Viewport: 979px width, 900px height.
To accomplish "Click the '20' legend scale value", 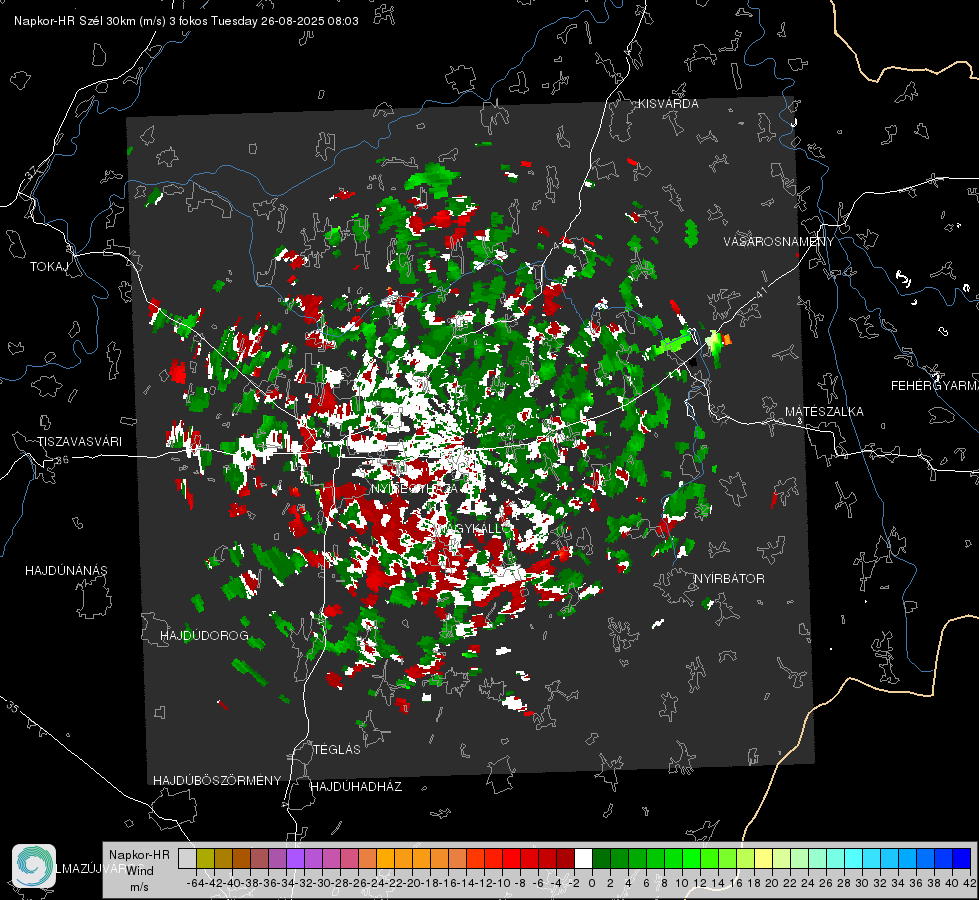I will [772, 883].
